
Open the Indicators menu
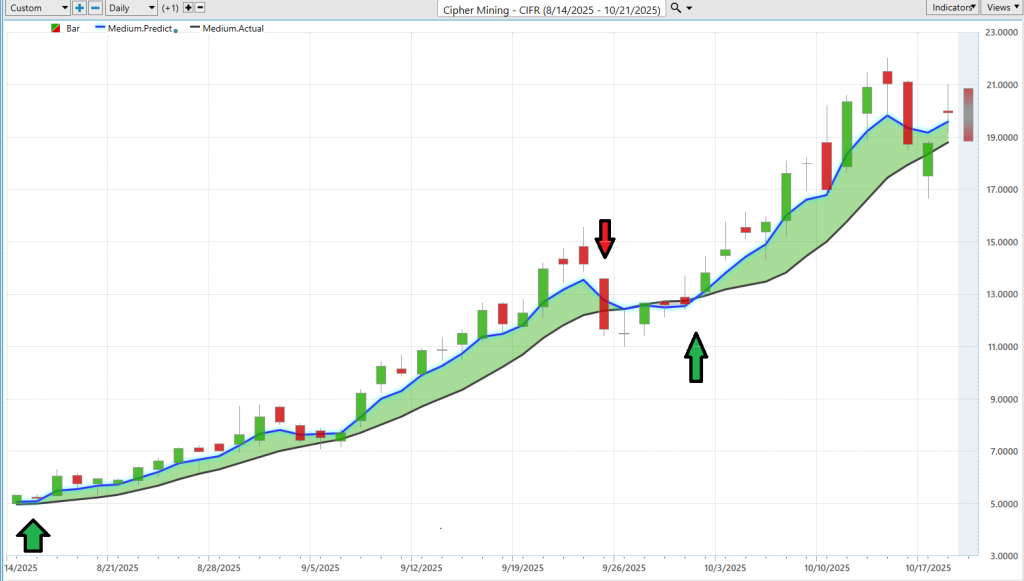951,8
